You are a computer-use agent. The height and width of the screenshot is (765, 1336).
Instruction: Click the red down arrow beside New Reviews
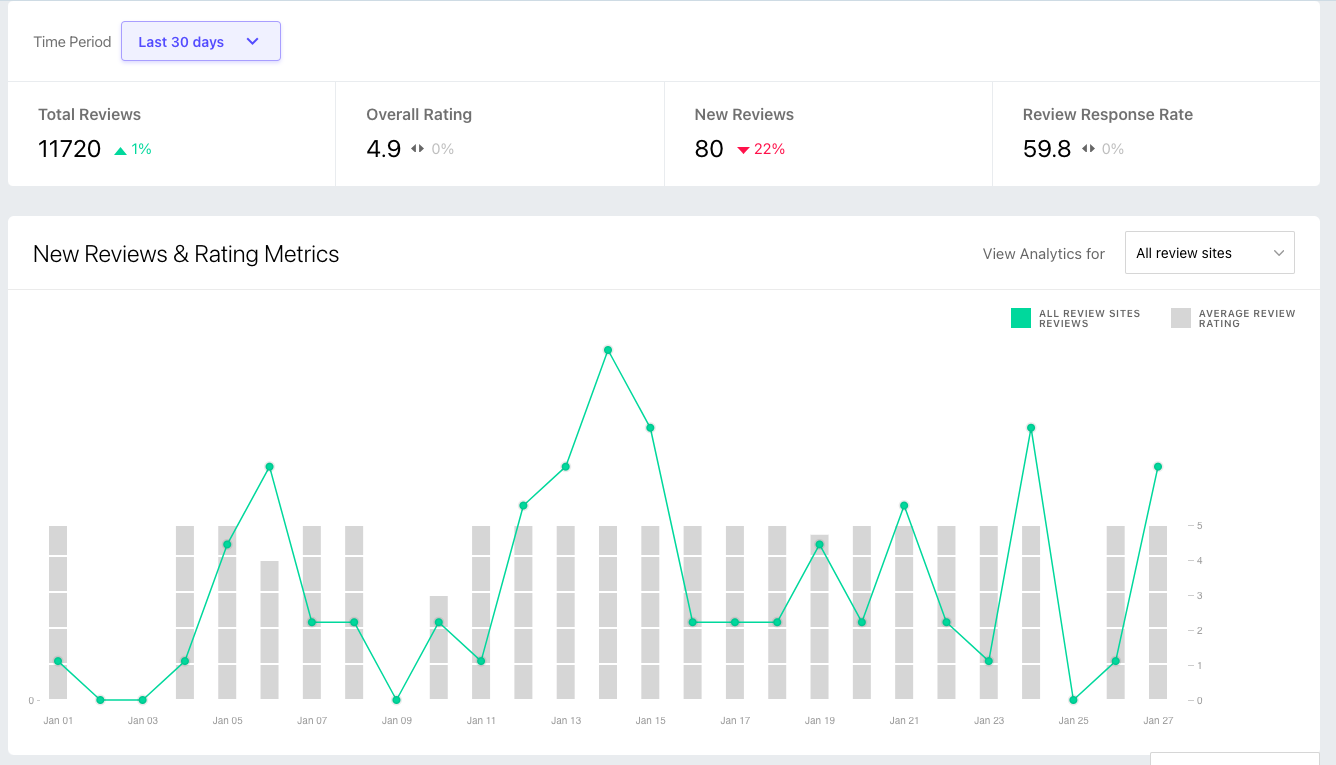(743, 150)
